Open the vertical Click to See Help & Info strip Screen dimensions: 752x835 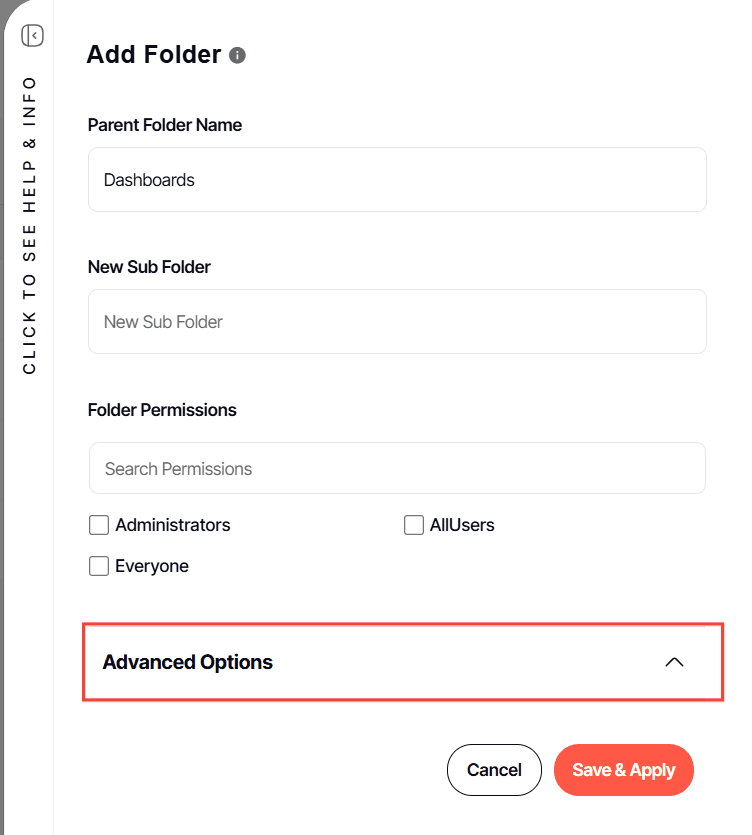(x=29, y=225)
